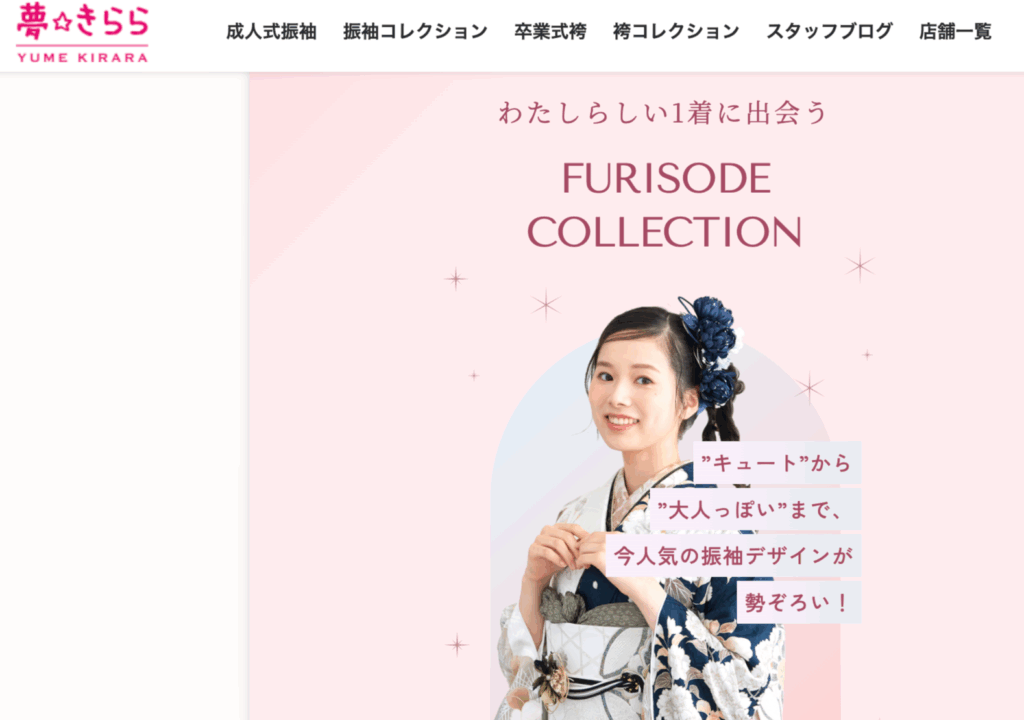Click the FURISODE COLLECTION heading
Viewport: 1024px width, 720px height.
pos(665,205)
